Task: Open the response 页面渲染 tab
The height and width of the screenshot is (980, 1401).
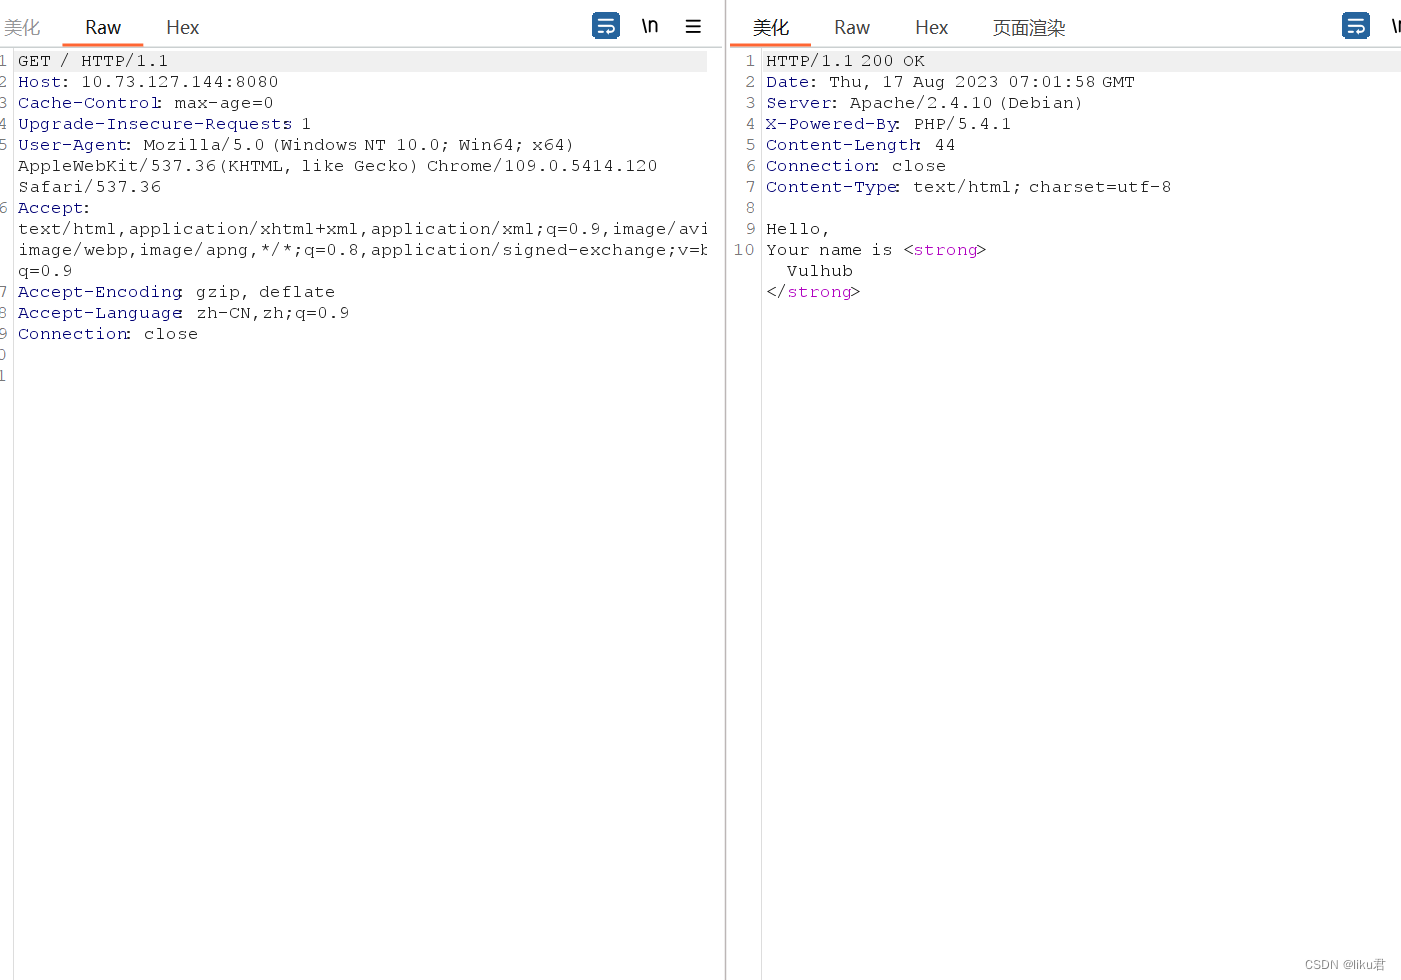Action: tap(1029, 27)
